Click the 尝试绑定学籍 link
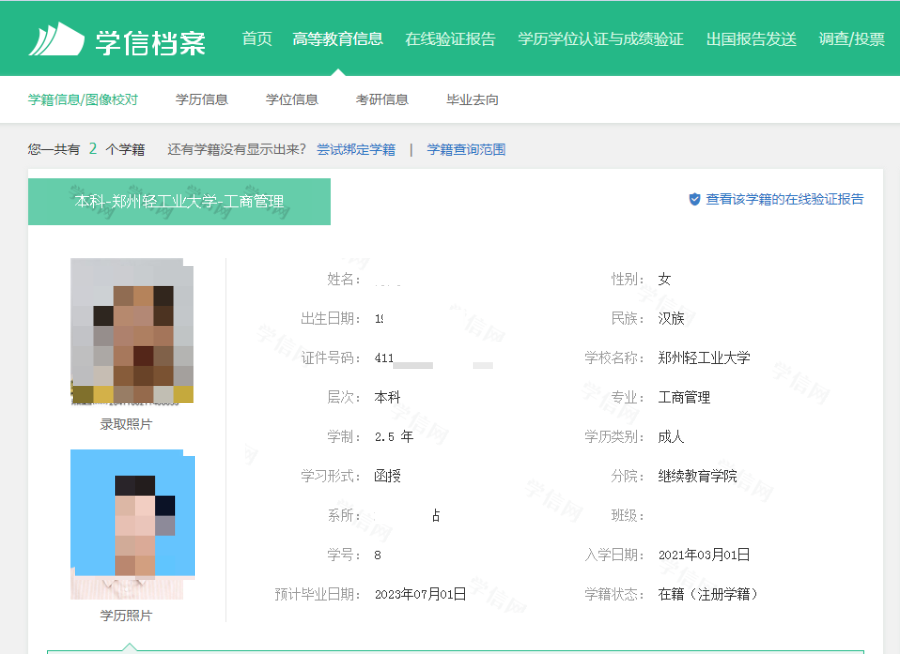The height and width of the screenshot is (654, 900). coord(356,150)
